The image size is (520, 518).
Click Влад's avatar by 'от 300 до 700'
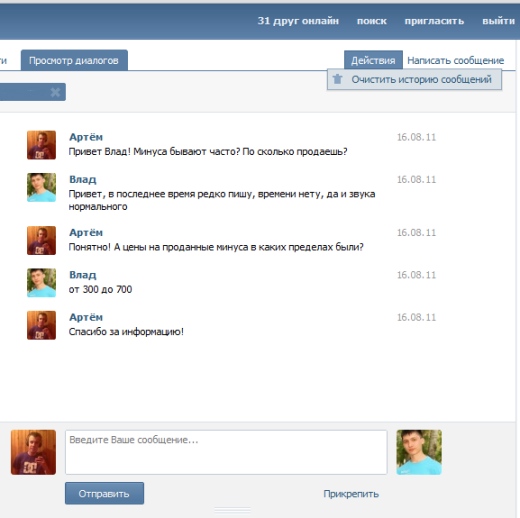coord(41,283)
